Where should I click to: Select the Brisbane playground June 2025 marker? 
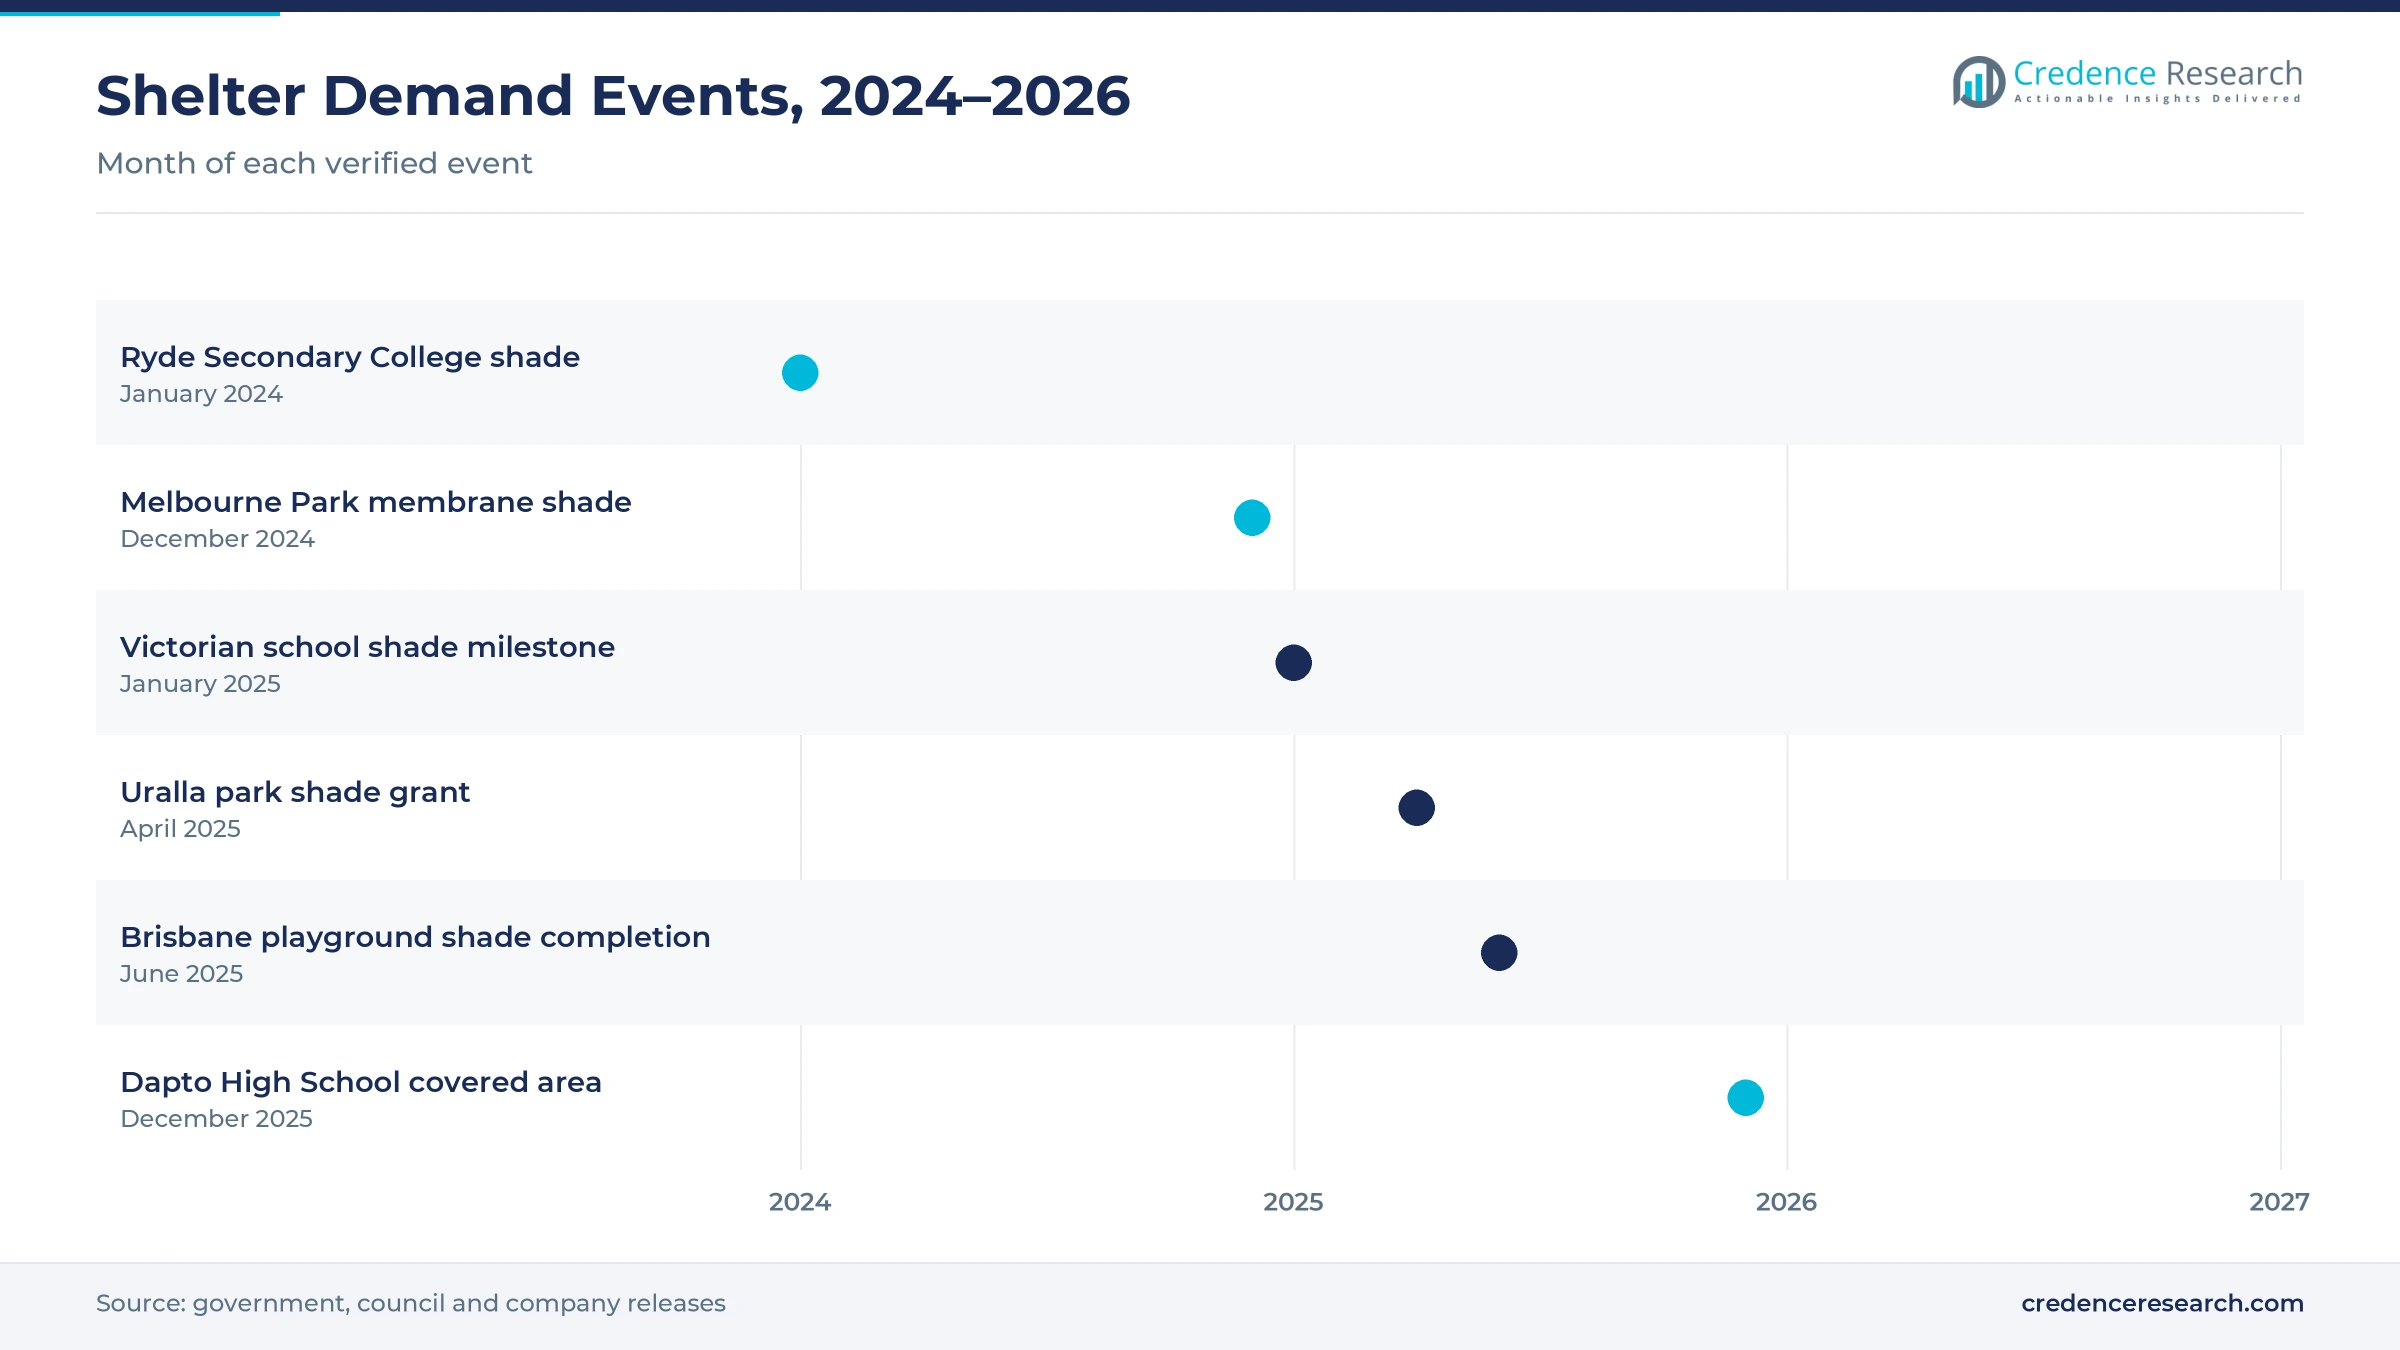point(1499,953)
